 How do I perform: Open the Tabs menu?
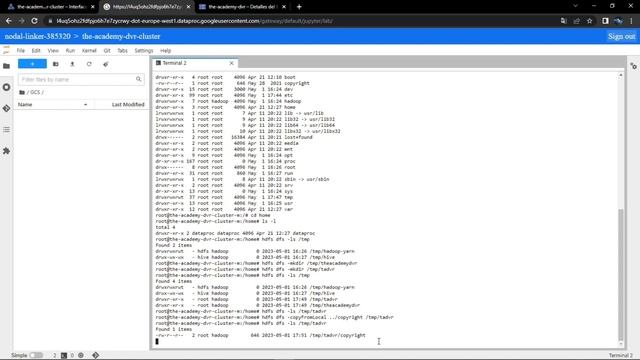[122, 51]
